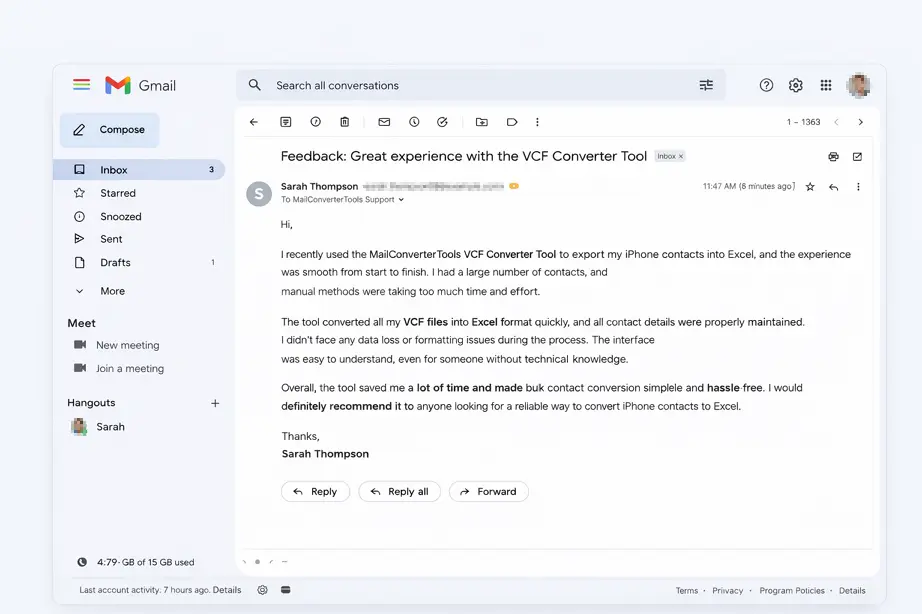Delete the email using the trash icon
The width and height of the screenshot is (922, 614).
pyautogui.click(x=343, y=121)
